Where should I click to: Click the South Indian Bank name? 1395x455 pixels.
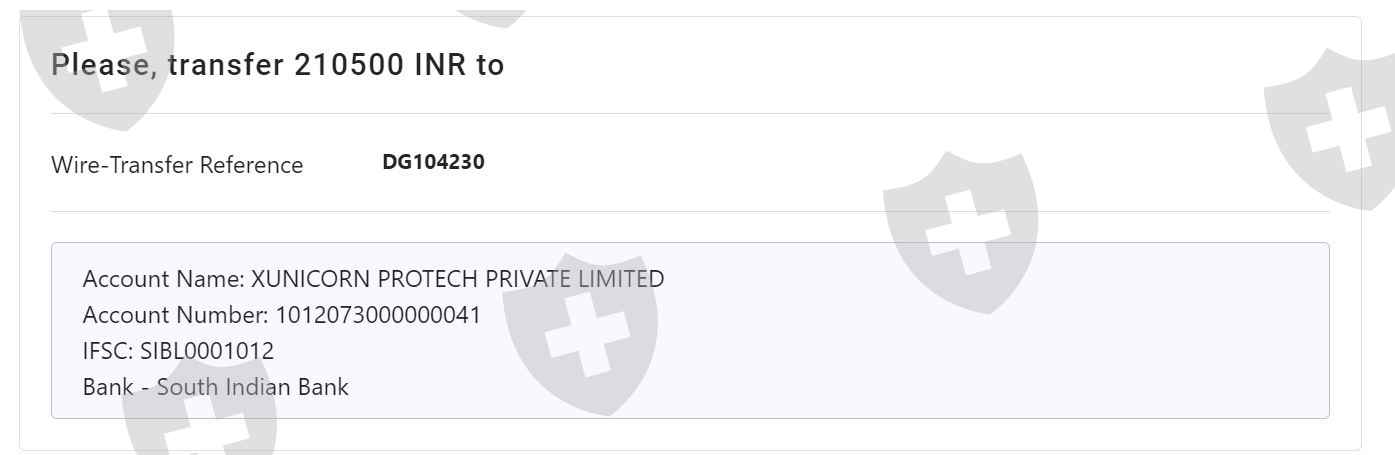(253, 387)
